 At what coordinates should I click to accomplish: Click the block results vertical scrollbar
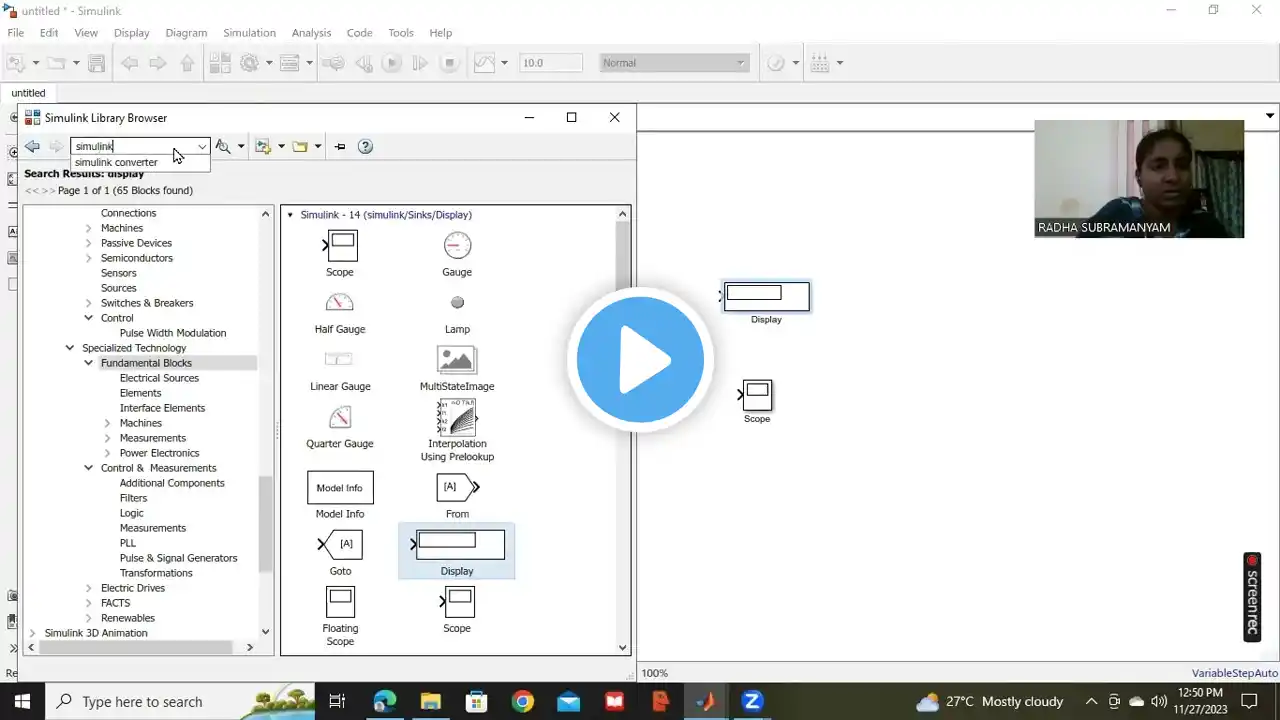point(623,257)
